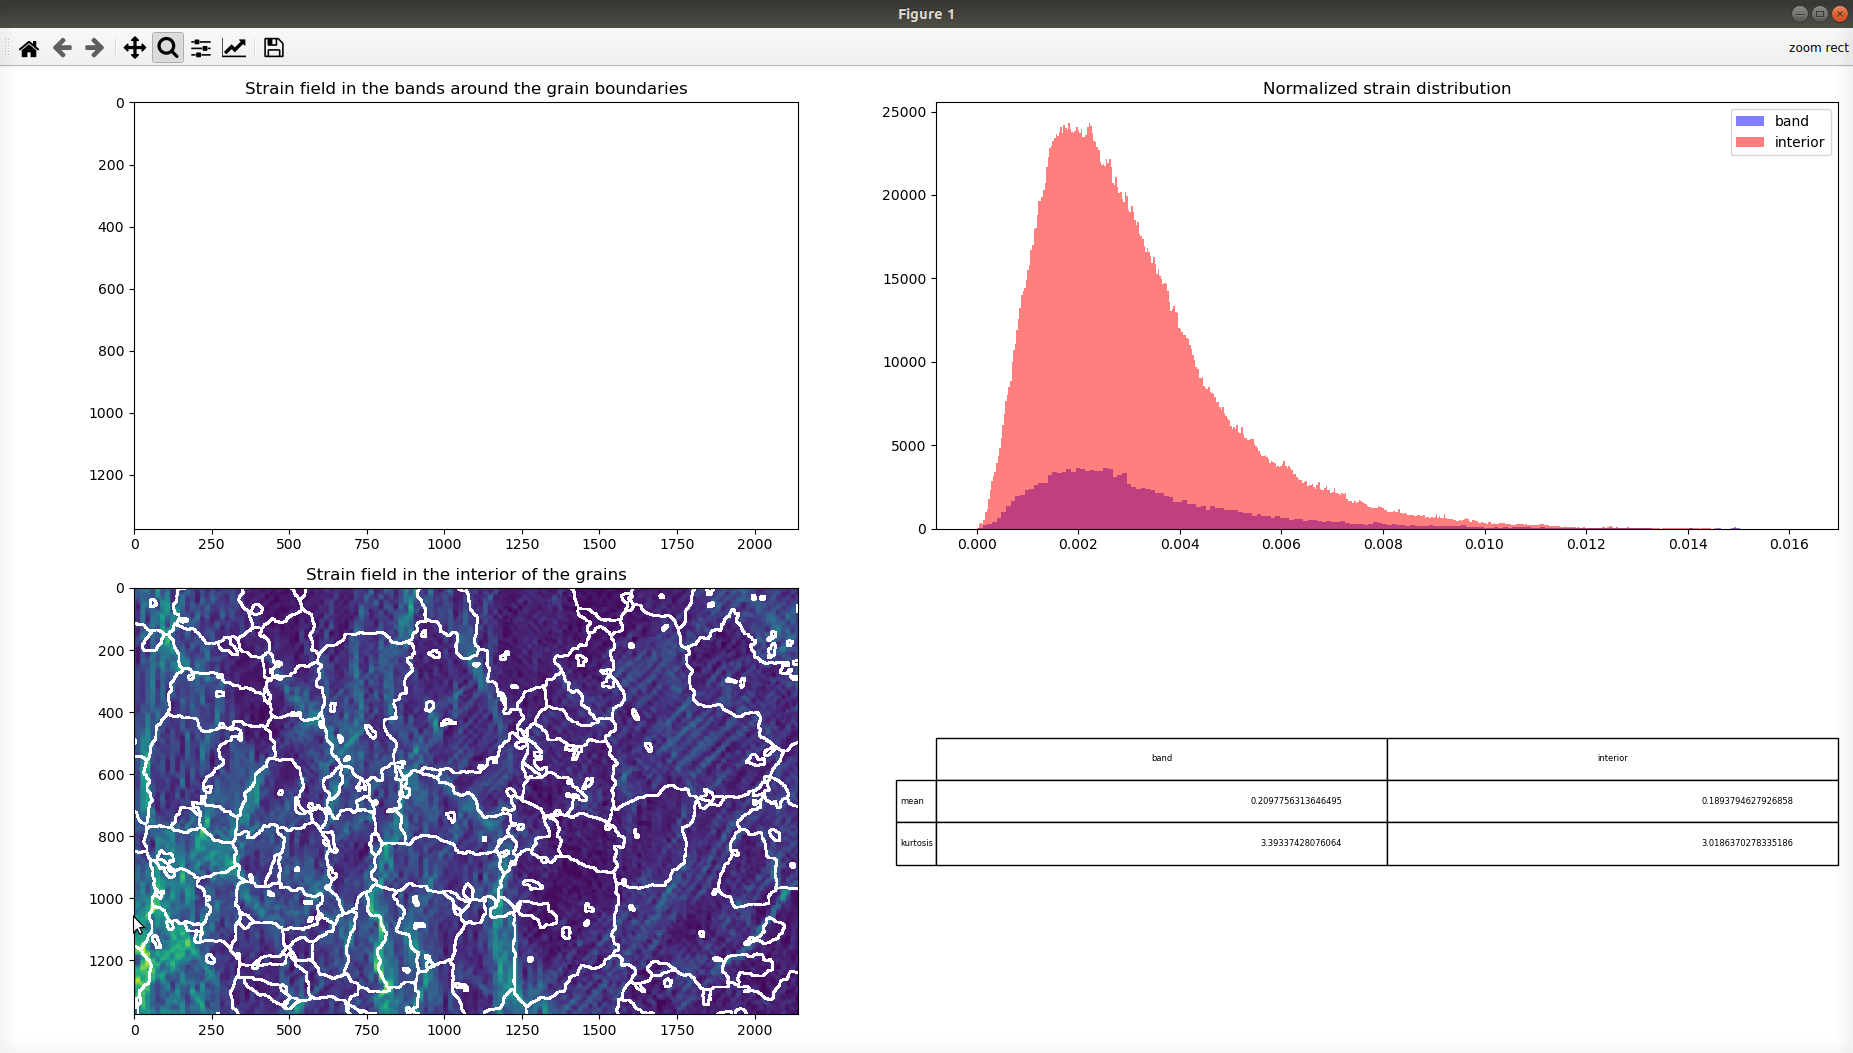Activate the Pan axes tool
The width and height of the screenshot is (1853, 1053).
(134, 48)
